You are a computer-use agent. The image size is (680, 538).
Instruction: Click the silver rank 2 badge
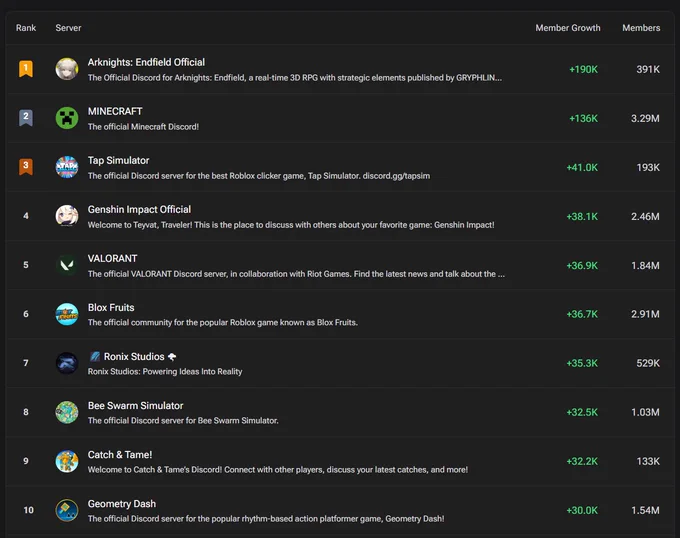[26, 118]
